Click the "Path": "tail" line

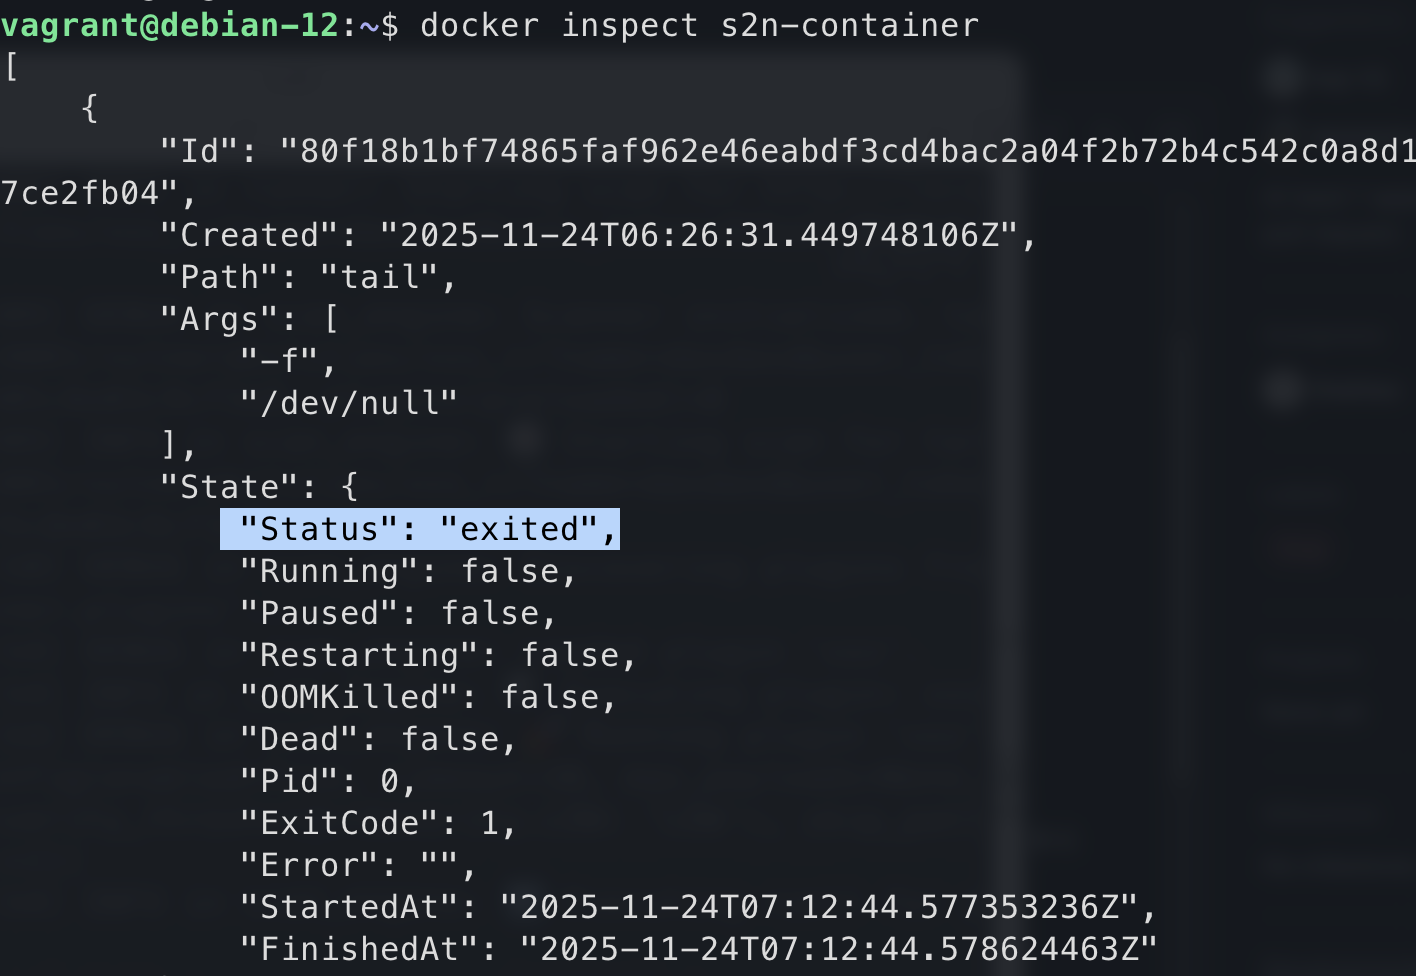point(308,277)
